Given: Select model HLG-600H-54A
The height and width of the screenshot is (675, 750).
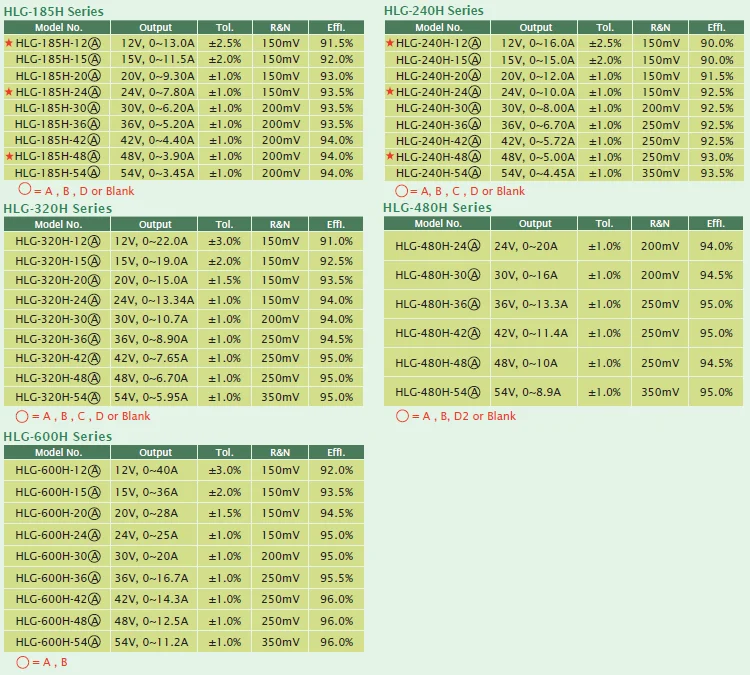Looking at the screenshot, I should [58, 642].
